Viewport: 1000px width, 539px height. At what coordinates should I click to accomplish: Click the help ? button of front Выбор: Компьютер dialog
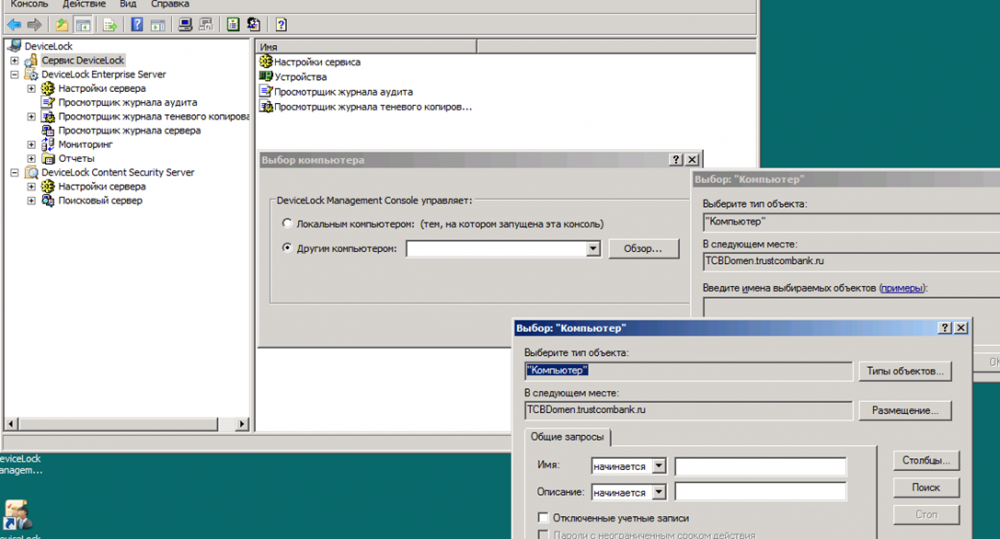pos(945,328)
